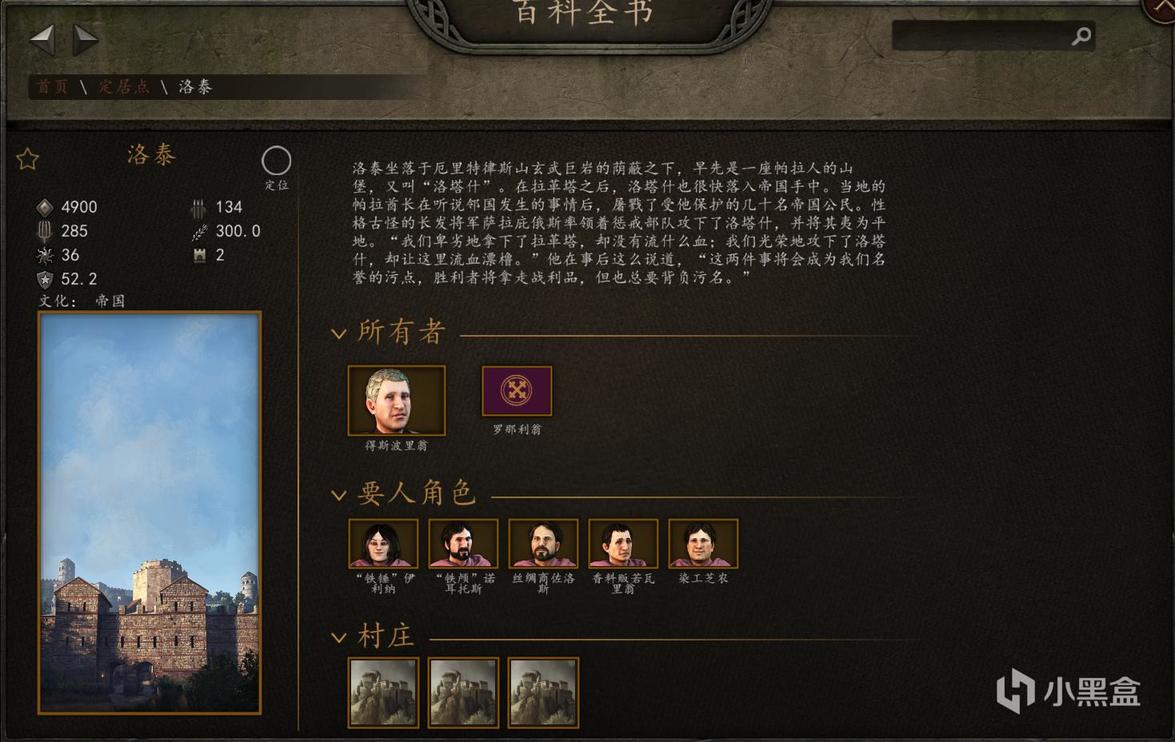
Task: Open owner 得斯波里翁's portrait
Action: point(396,400)
